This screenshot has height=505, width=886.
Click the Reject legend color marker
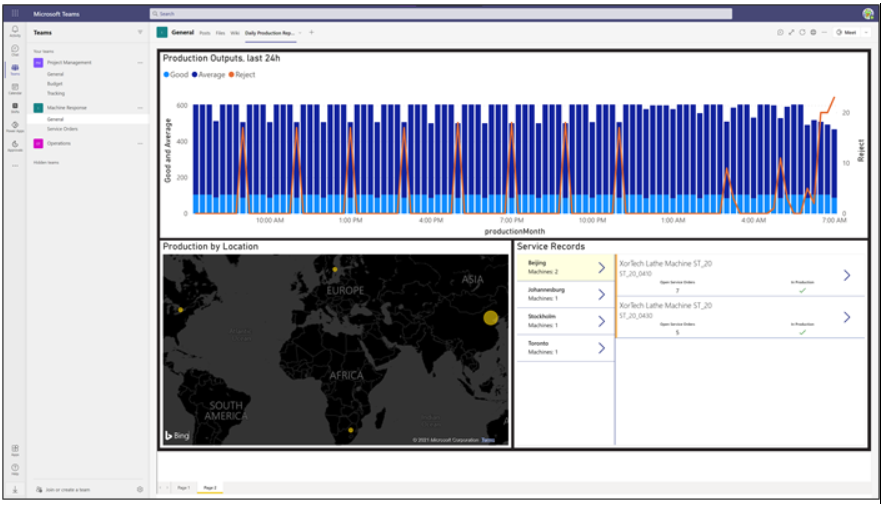[231, 75]
